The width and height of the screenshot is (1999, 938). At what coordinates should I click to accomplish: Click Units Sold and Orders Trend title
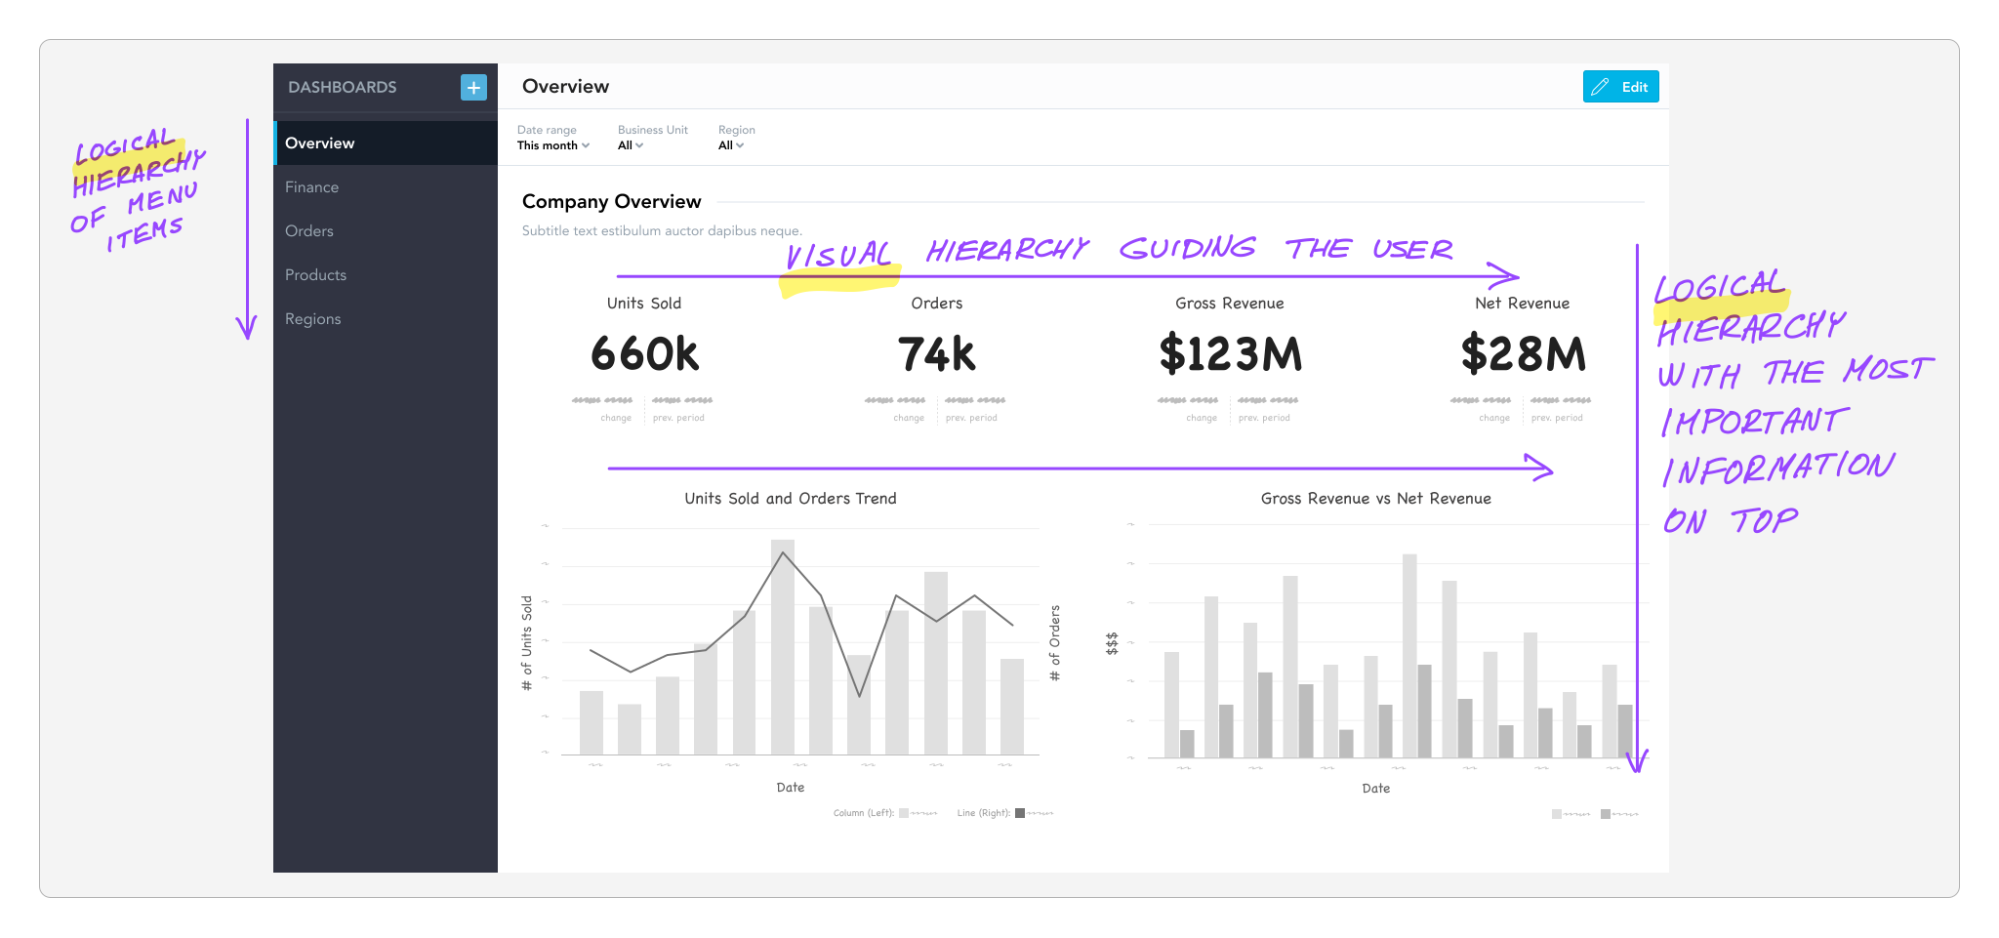tap(790, 498)
